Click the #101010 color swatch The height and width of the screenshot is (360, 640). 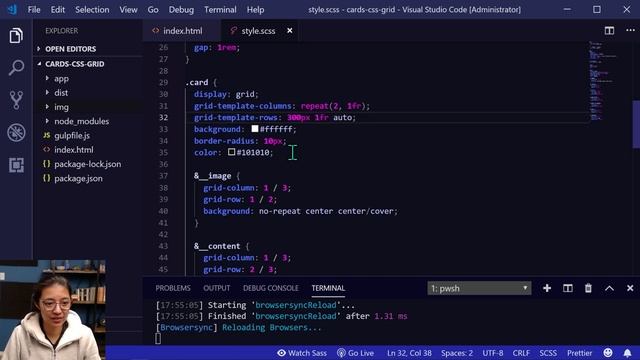click(x=231, y=152)
